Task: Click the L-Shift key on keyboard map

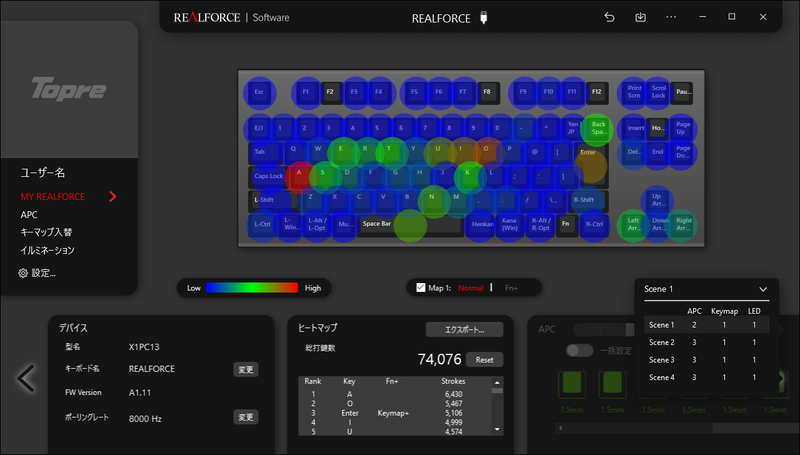Action: click(x=273, y=200)
